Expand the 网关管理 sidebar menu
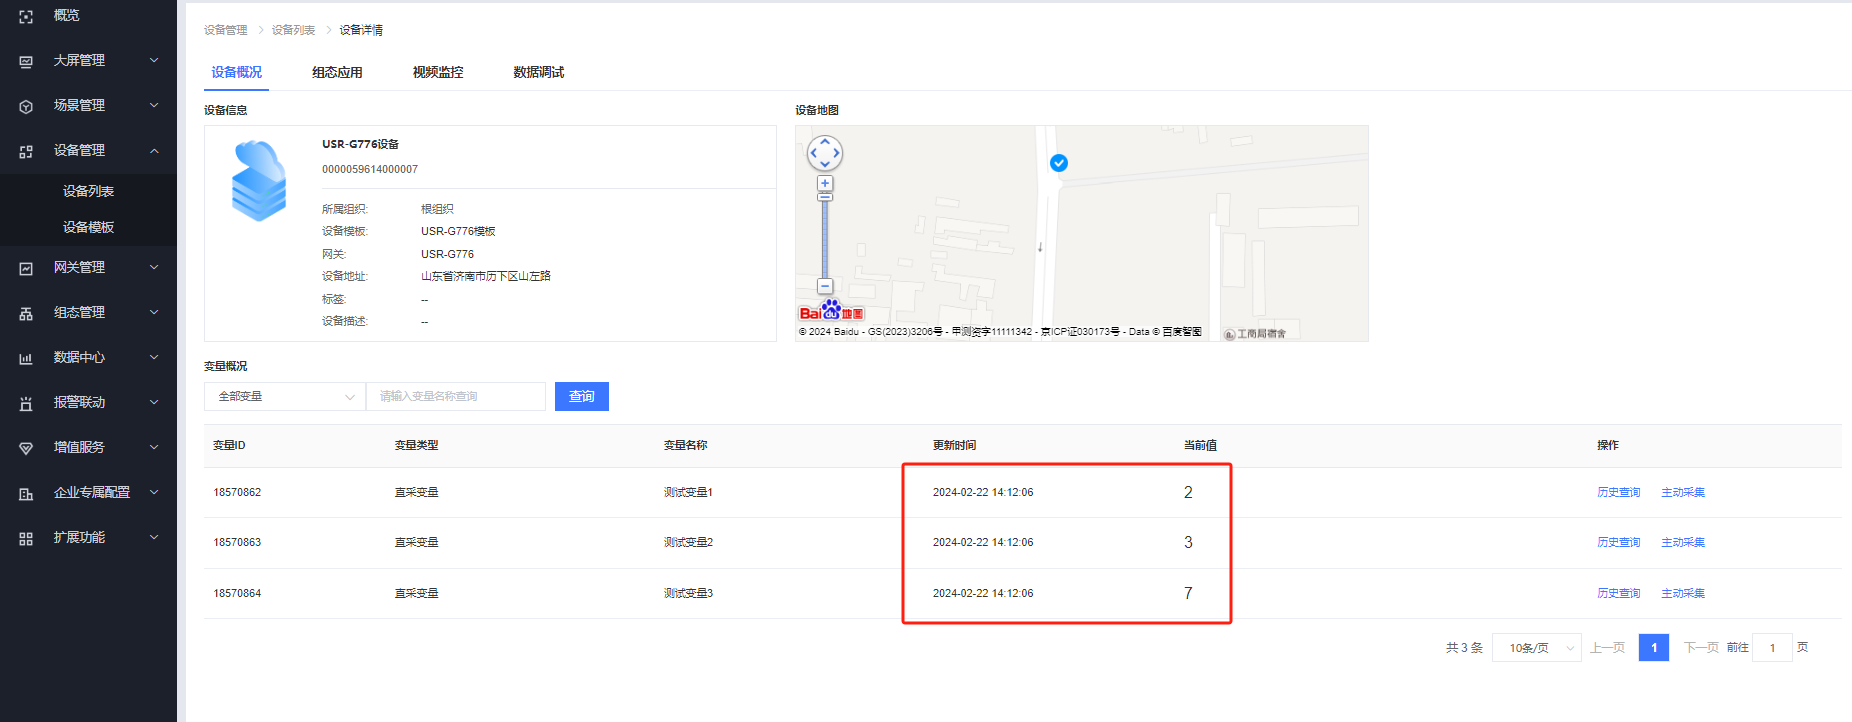This screenshot has width=1852, height=722. pyautogui.click(x=154, y=267)
